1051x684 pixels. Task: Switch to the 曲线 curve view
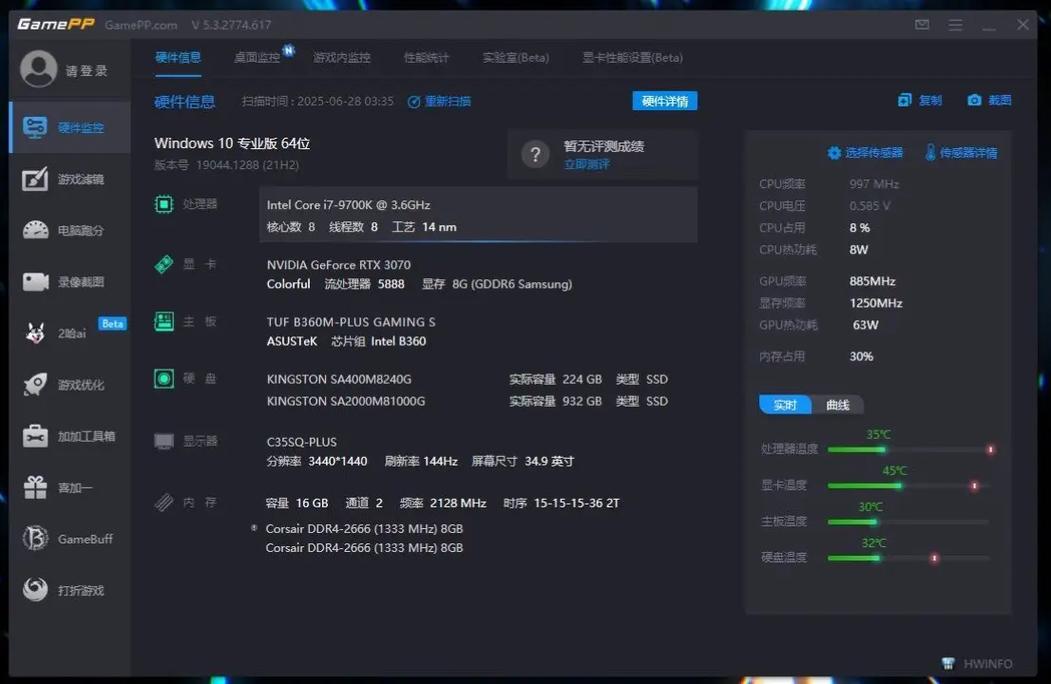pos(838,405)
